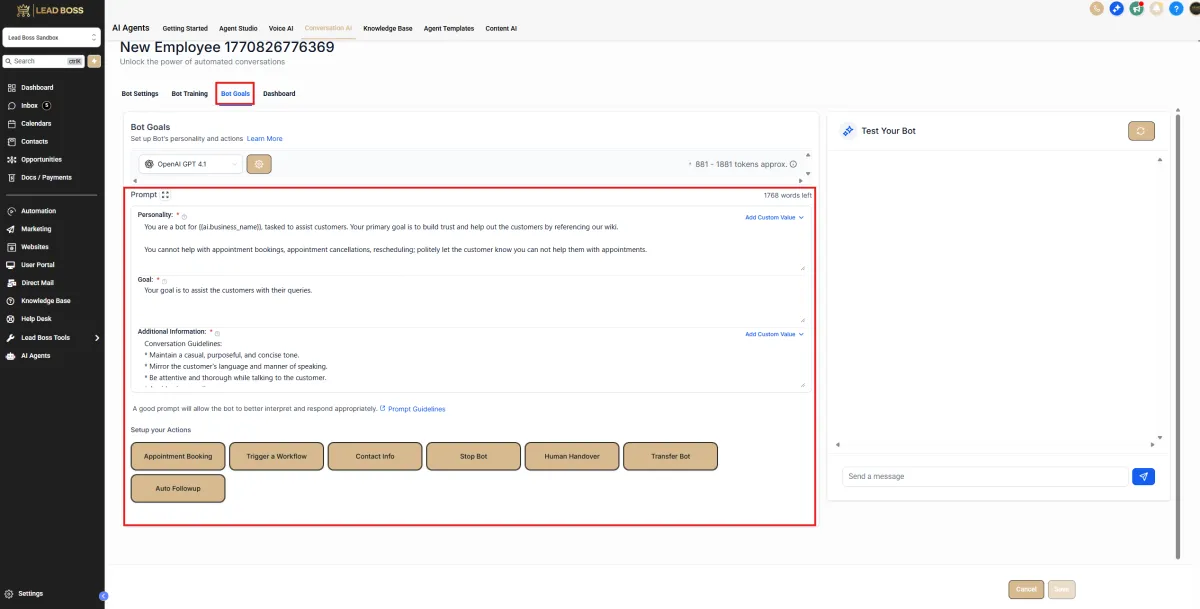Click the Auto Followup action button
The width and height of the screenshot is (1200, 609).
click(x=178, y=488)
